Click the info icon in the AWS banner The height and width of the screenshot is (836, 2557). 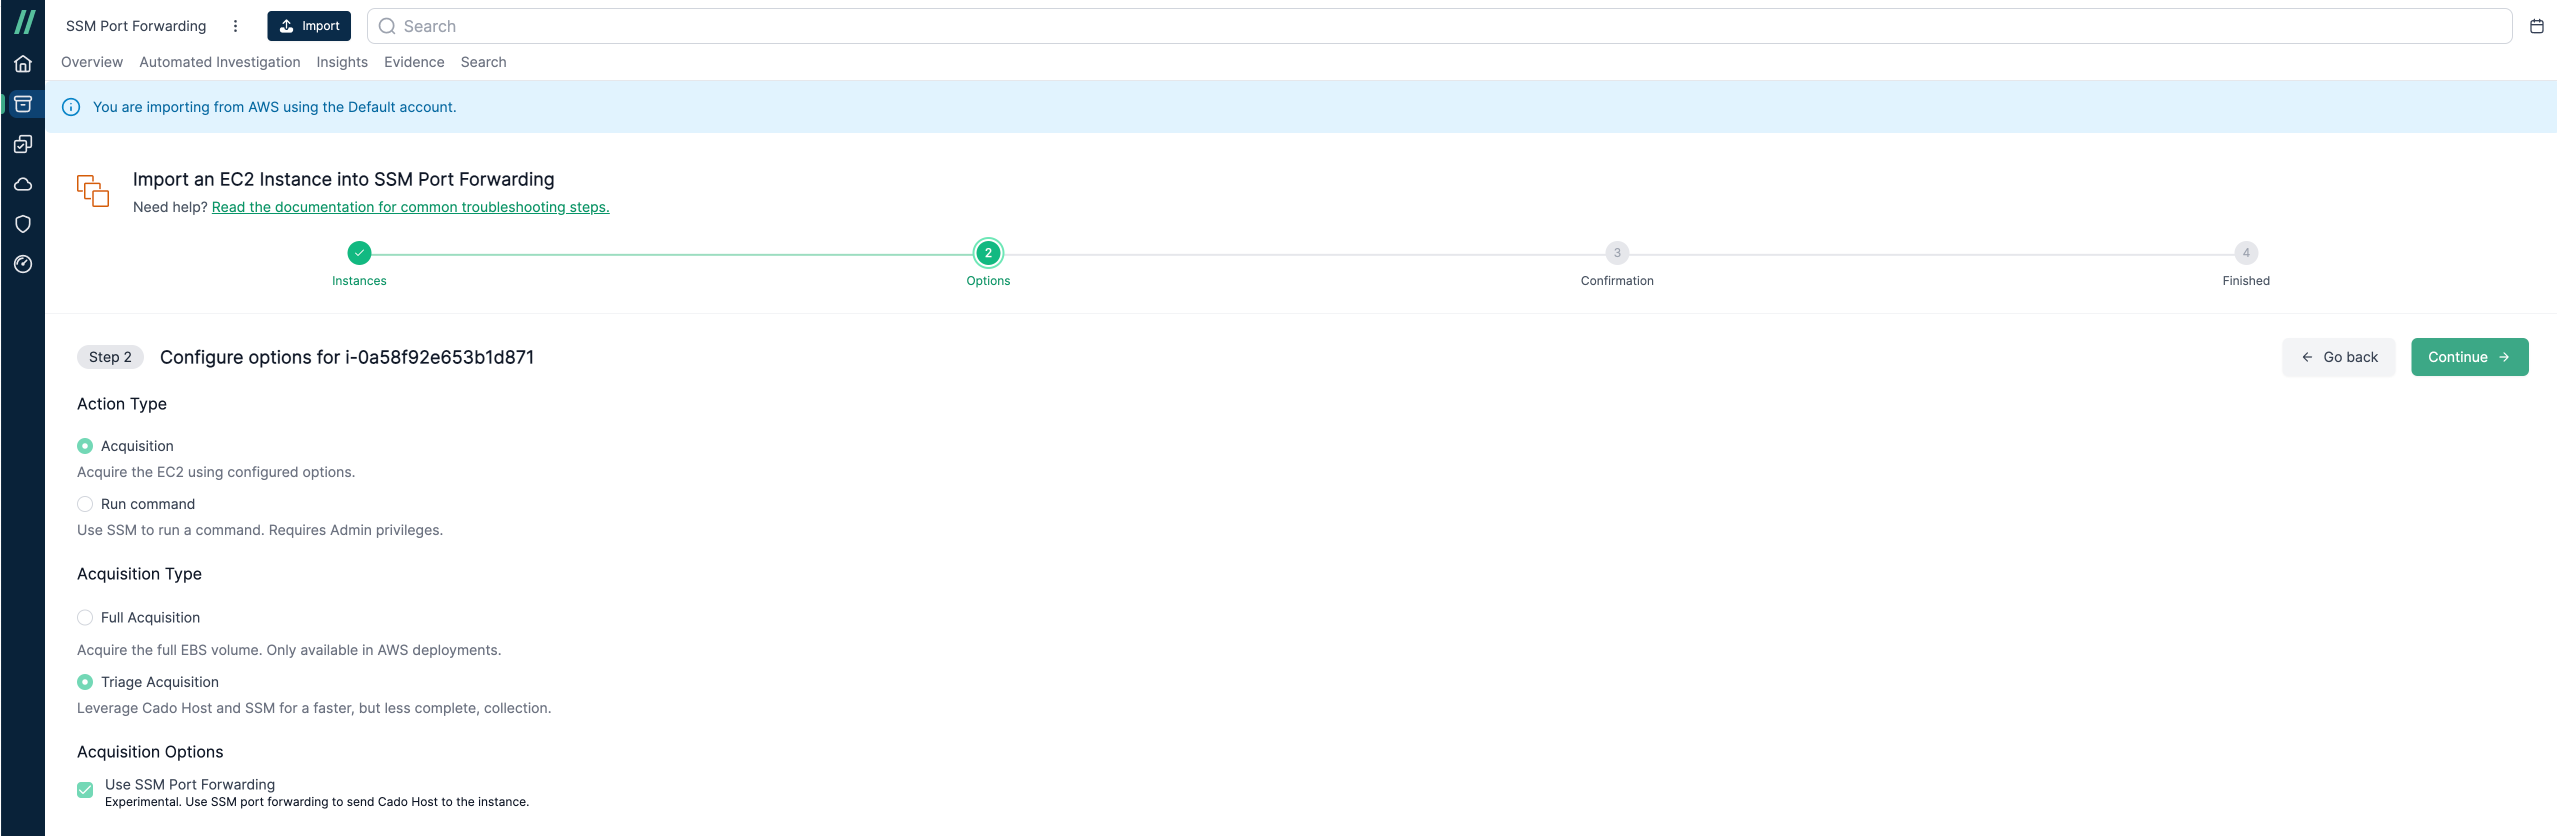tap(71, 107)
